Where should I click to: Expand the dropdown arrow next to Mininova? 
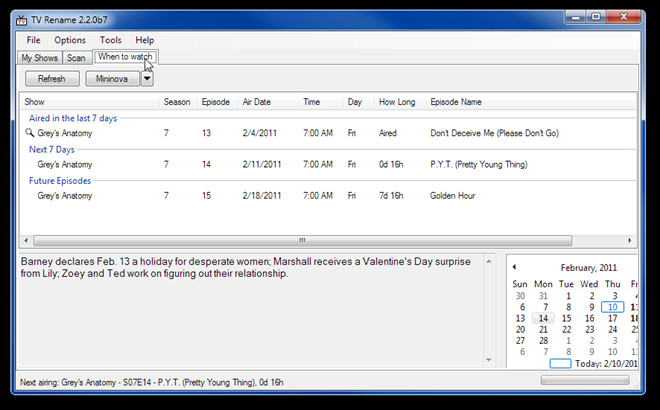(147, 79)
